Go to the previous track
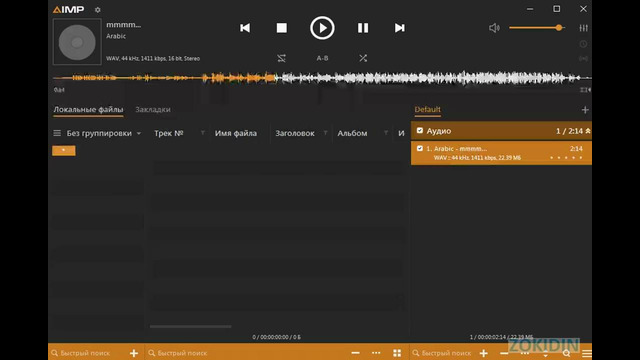 click(x=245, y=28)
